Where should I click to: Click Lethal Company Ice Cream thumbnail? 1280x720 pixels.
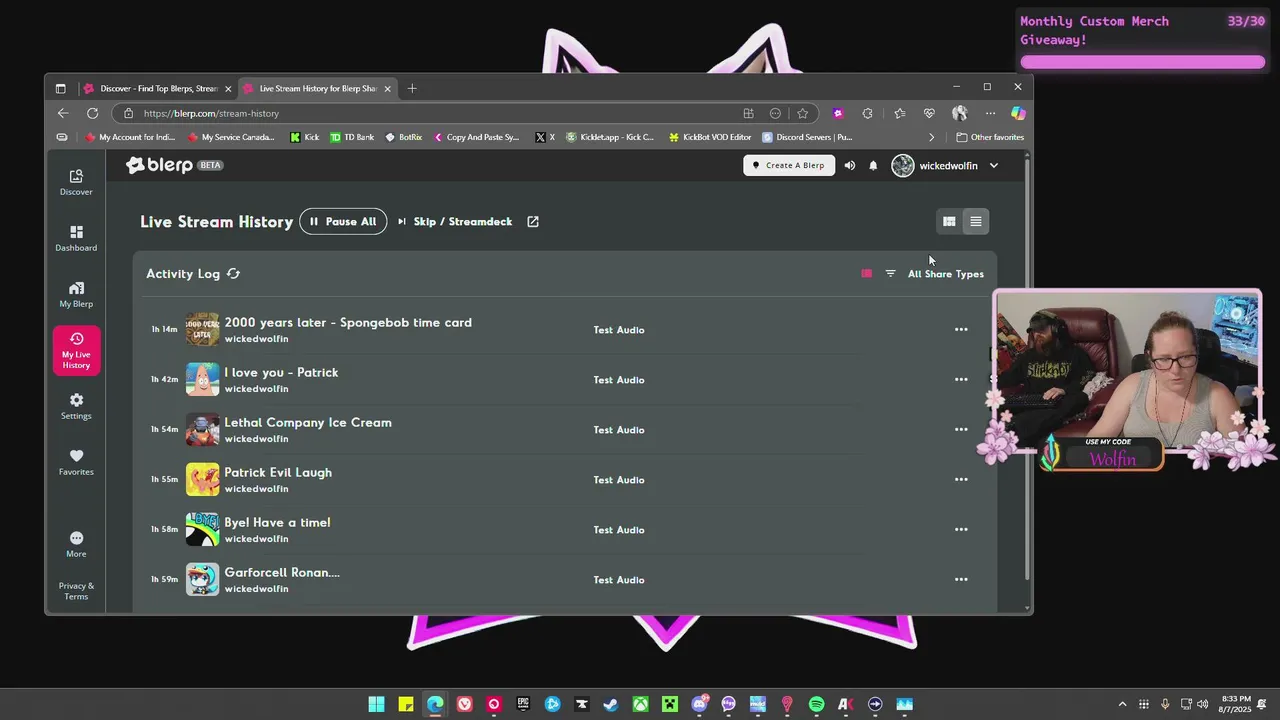pos(202,429)
